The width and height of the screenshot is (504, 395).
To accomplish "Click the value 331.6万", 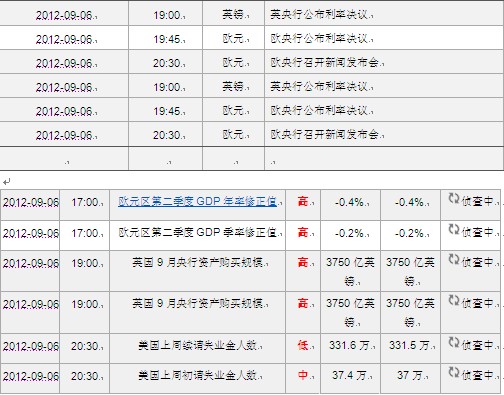I will click(x=349, y=345).
